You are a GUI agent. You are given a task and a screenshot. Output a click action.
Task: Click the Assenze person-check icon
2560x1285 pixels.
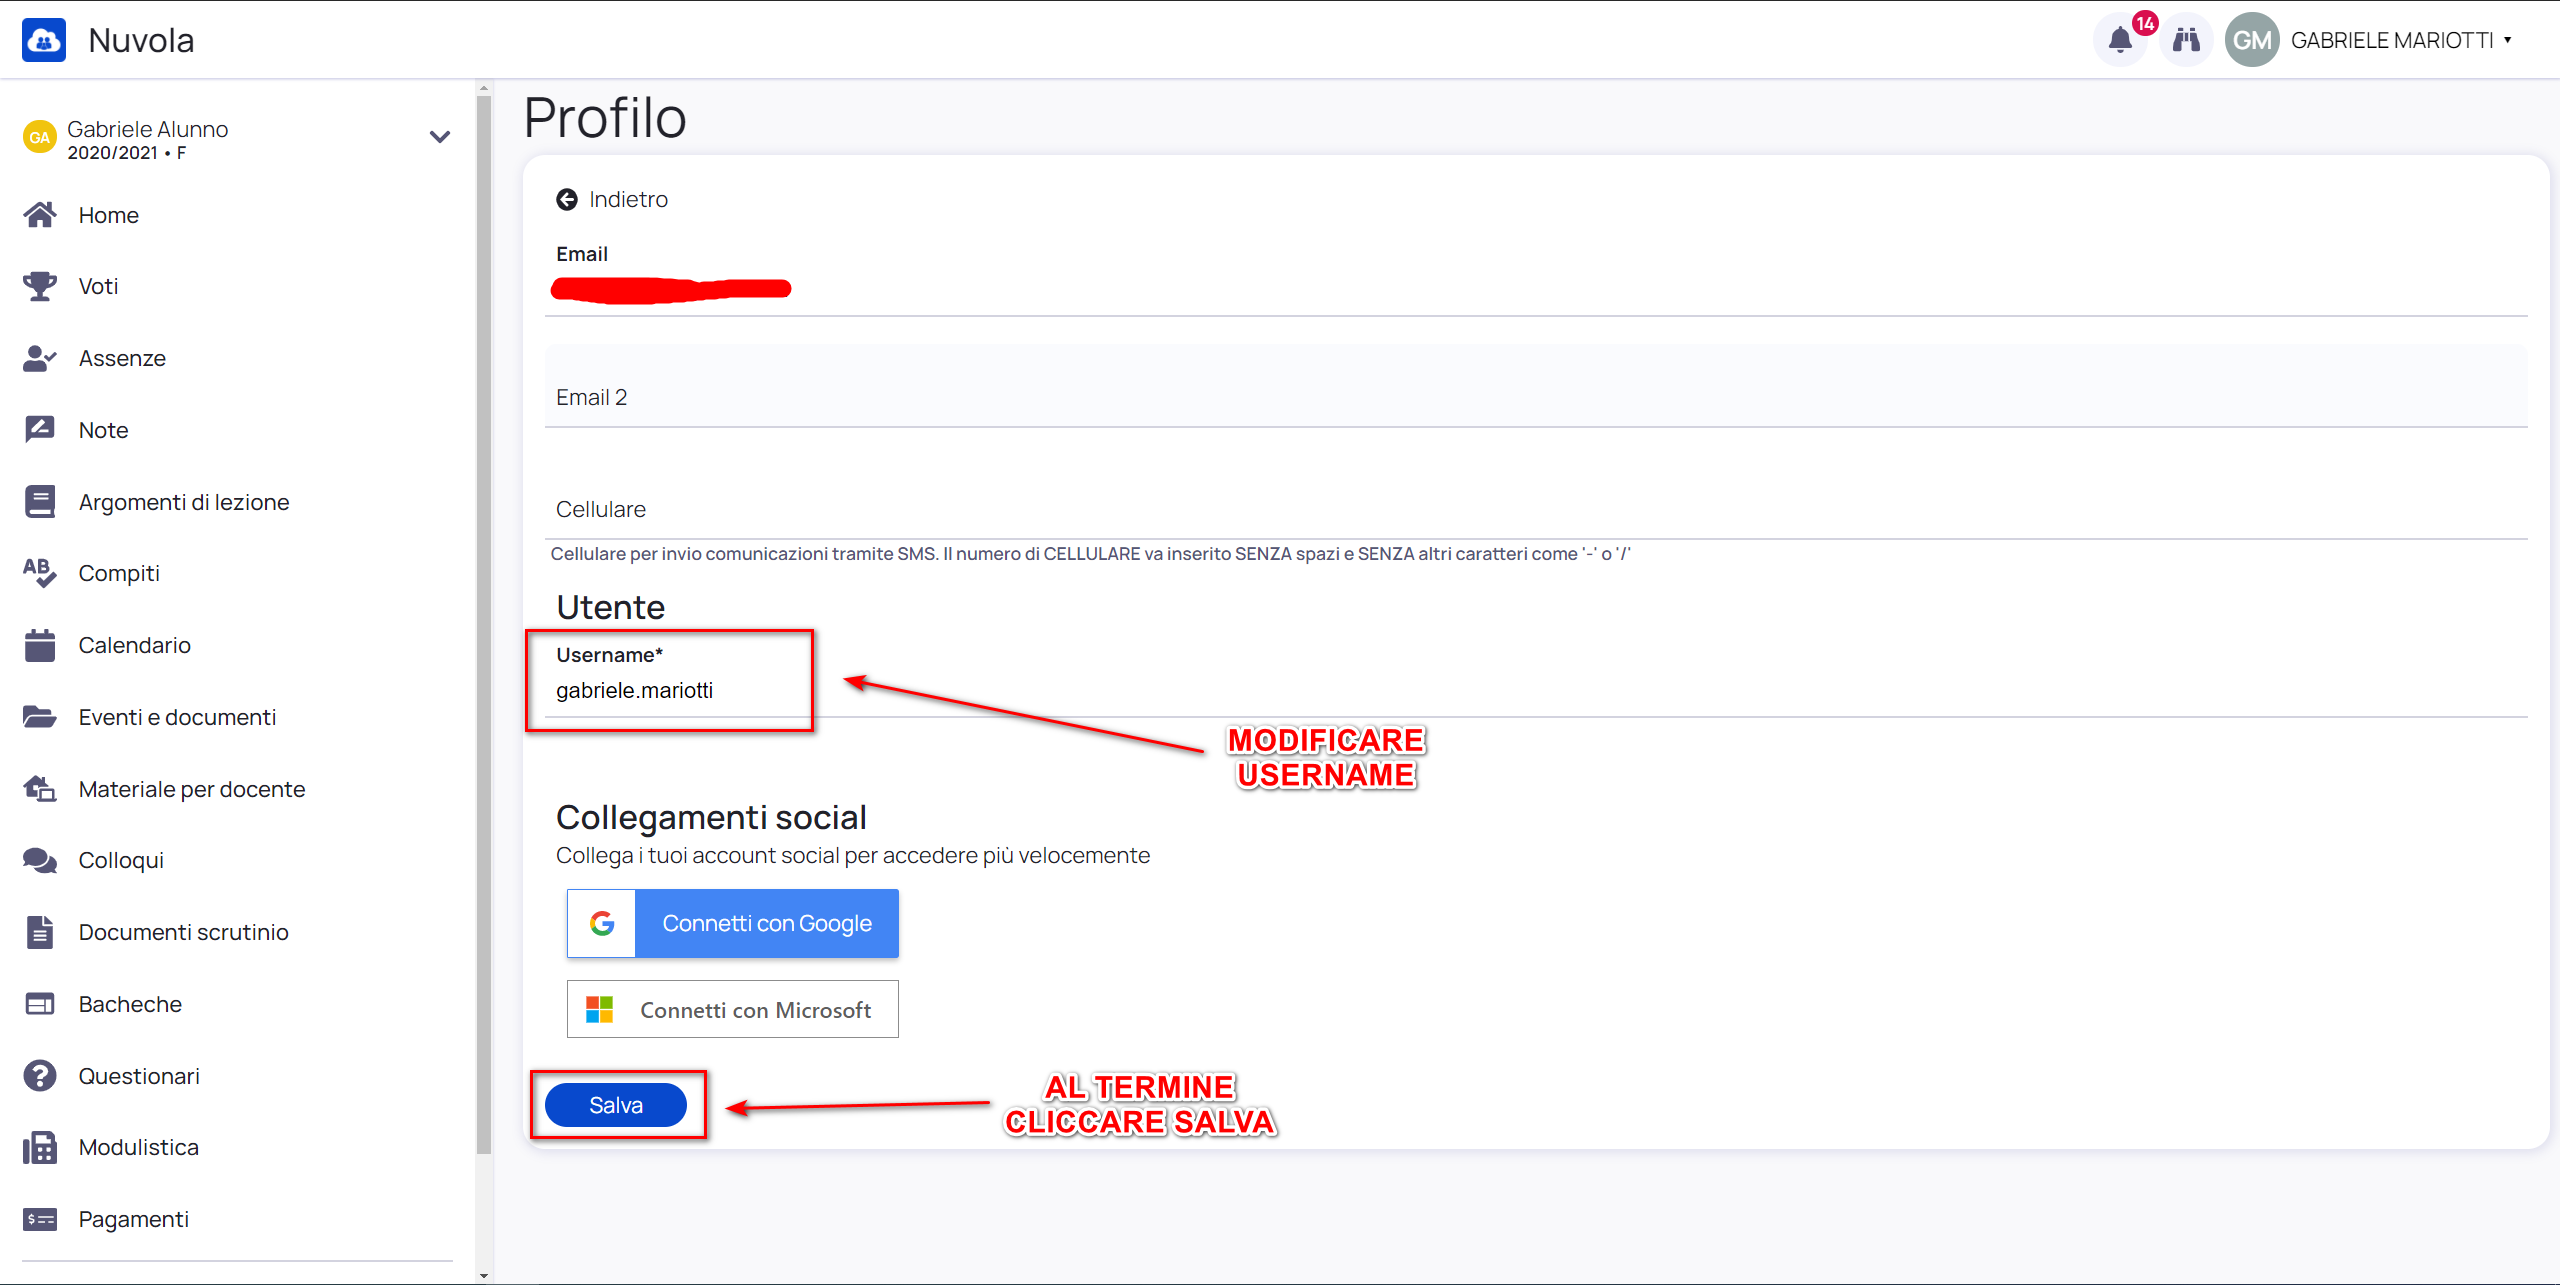coord(40,358)
